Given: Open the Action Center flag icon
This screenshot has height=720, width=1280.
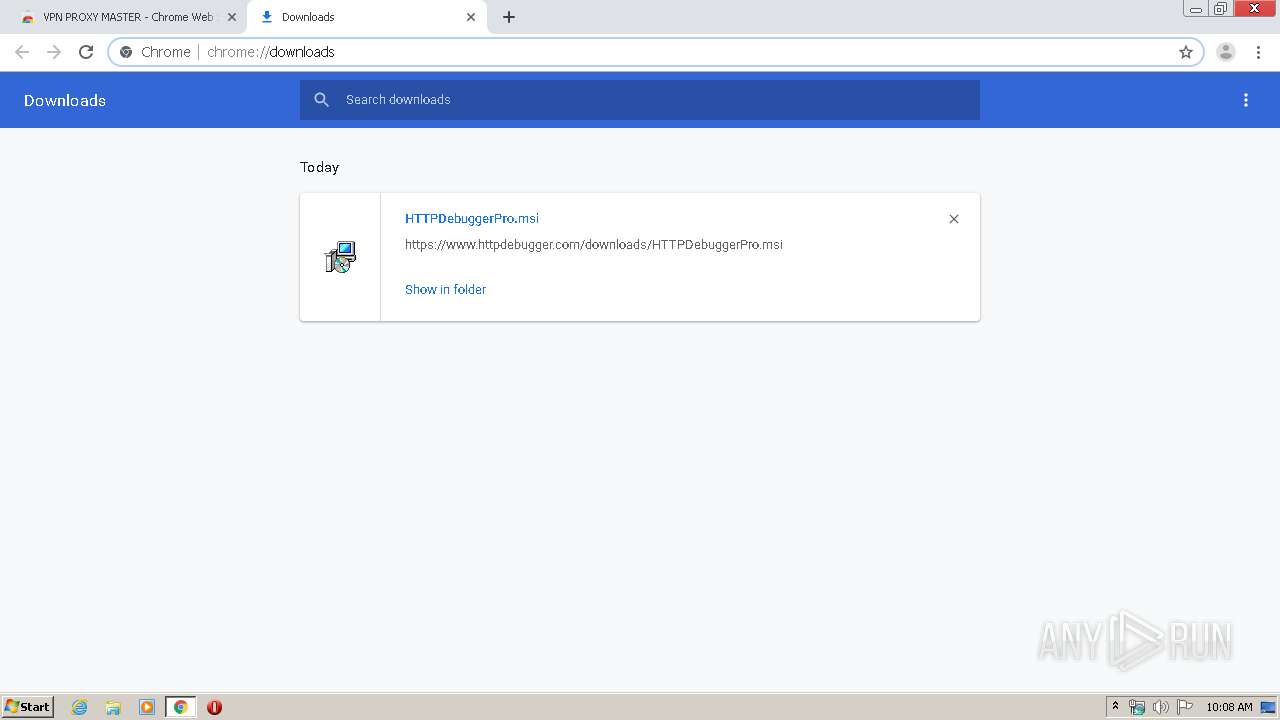Looking at the screenshot, I should 1185,707.
